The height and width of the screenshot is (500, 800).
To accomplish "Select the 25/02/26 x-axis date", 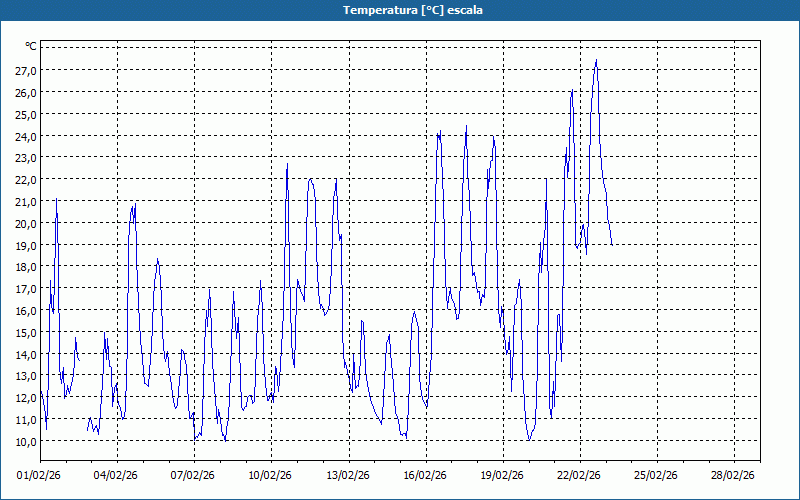I will (x=656, y=476).
